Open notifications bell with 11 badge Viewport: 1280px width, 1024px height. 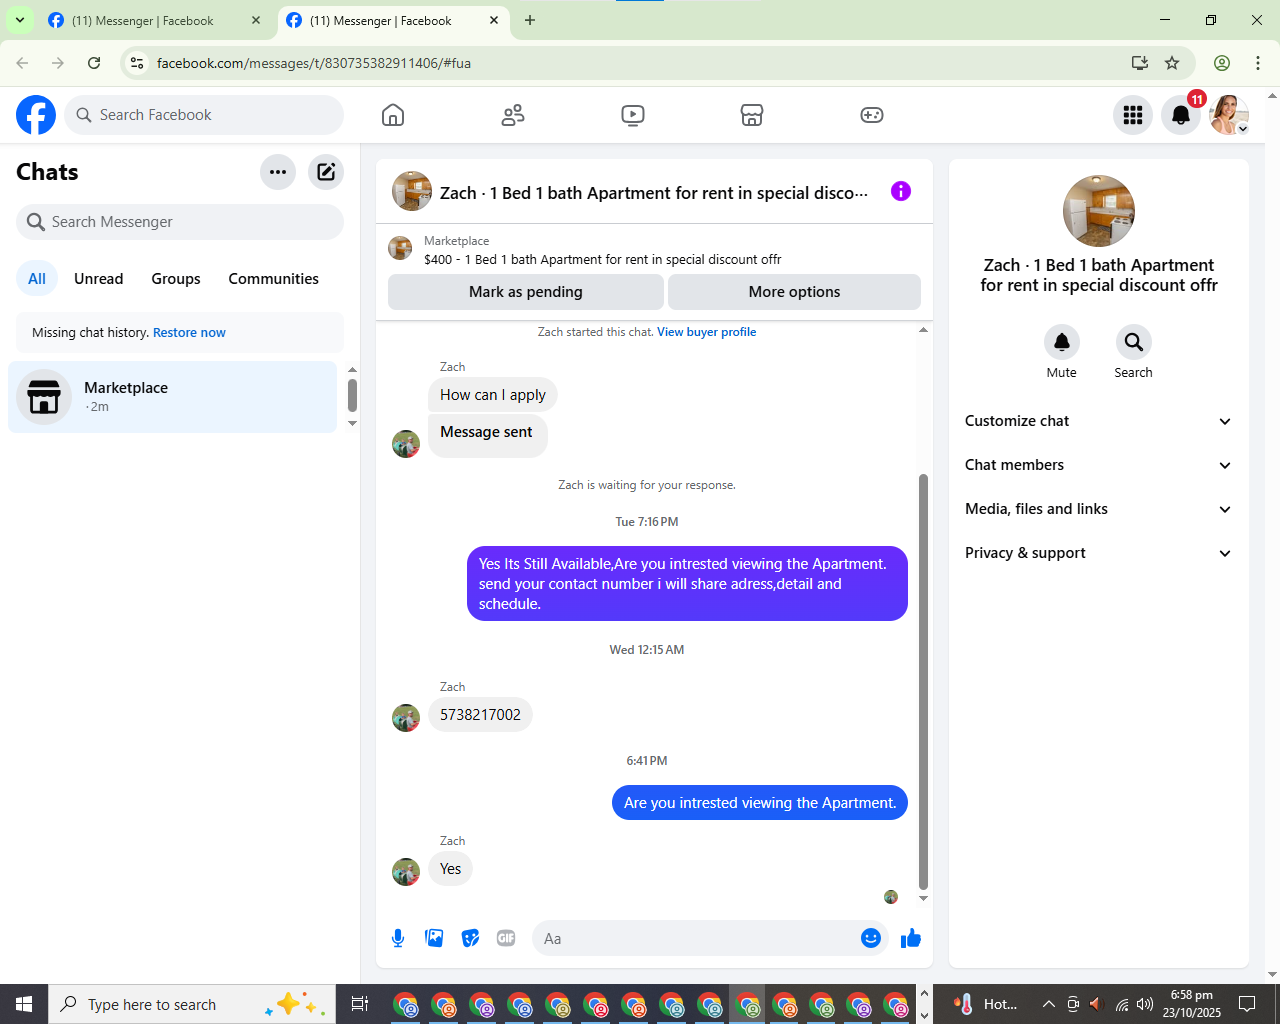[x=1181, y=115]
